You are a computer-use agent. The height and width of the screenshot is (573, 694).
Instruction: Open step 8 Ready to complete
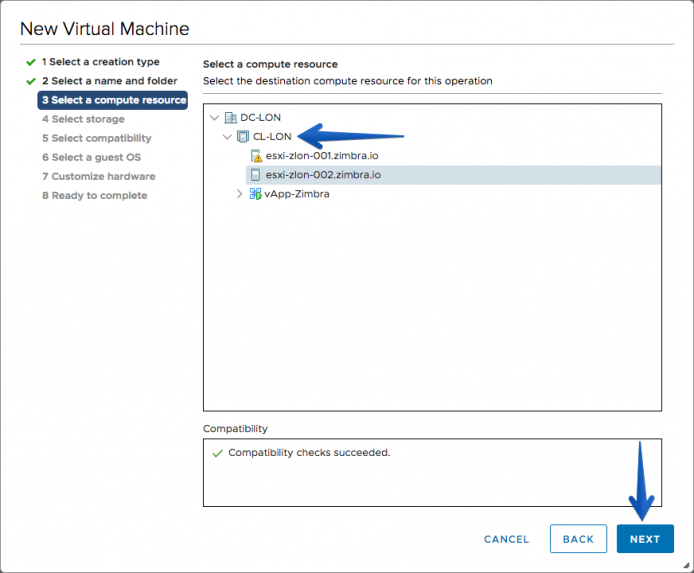coord(94,196)
